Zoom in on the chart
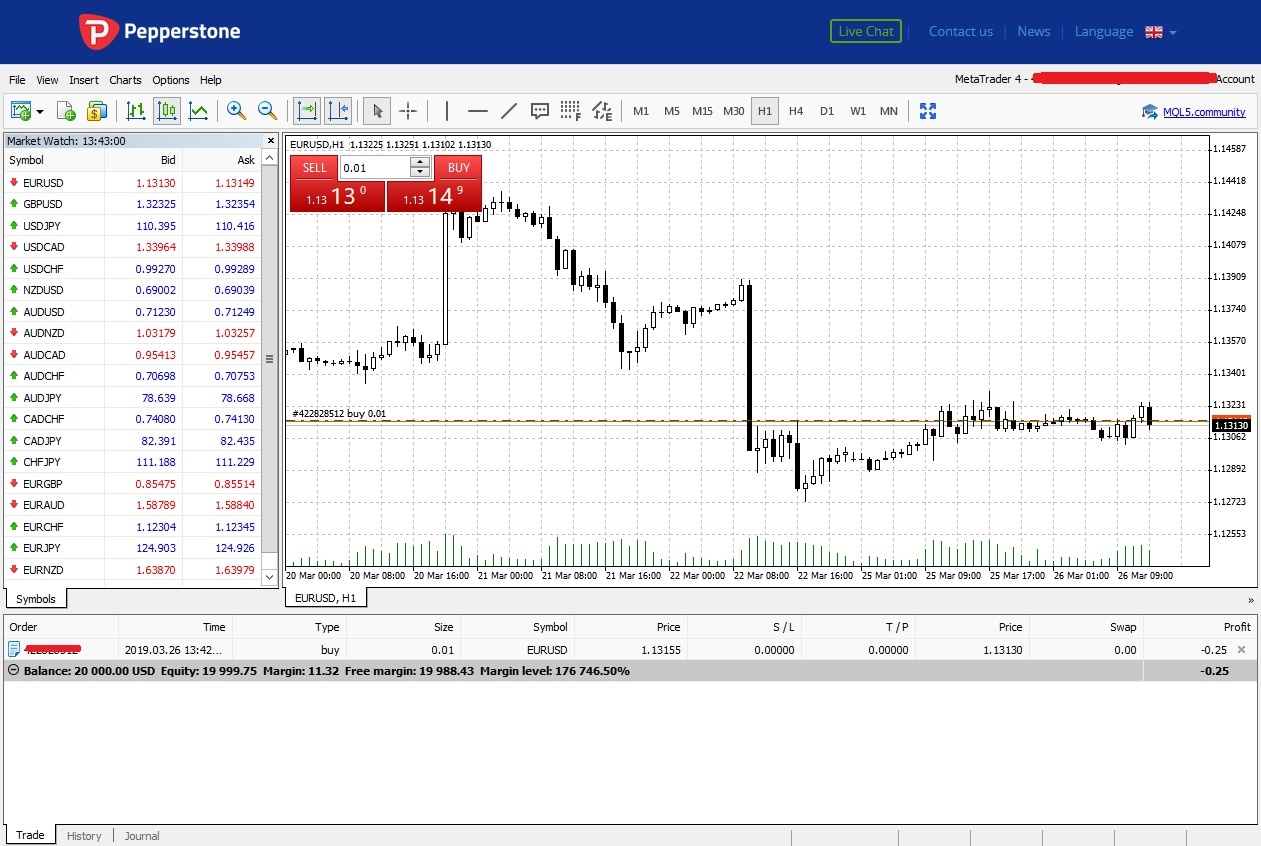This screenshot has height=846, width=1261. pyautogui.click(x=237, y=111)
